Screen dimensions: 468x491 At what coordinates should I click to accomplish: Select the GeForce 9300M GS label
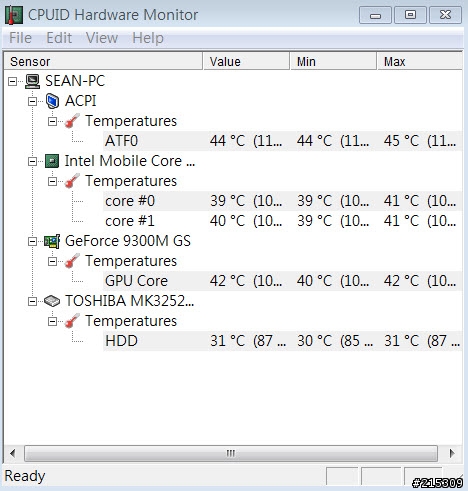[128, 241]
